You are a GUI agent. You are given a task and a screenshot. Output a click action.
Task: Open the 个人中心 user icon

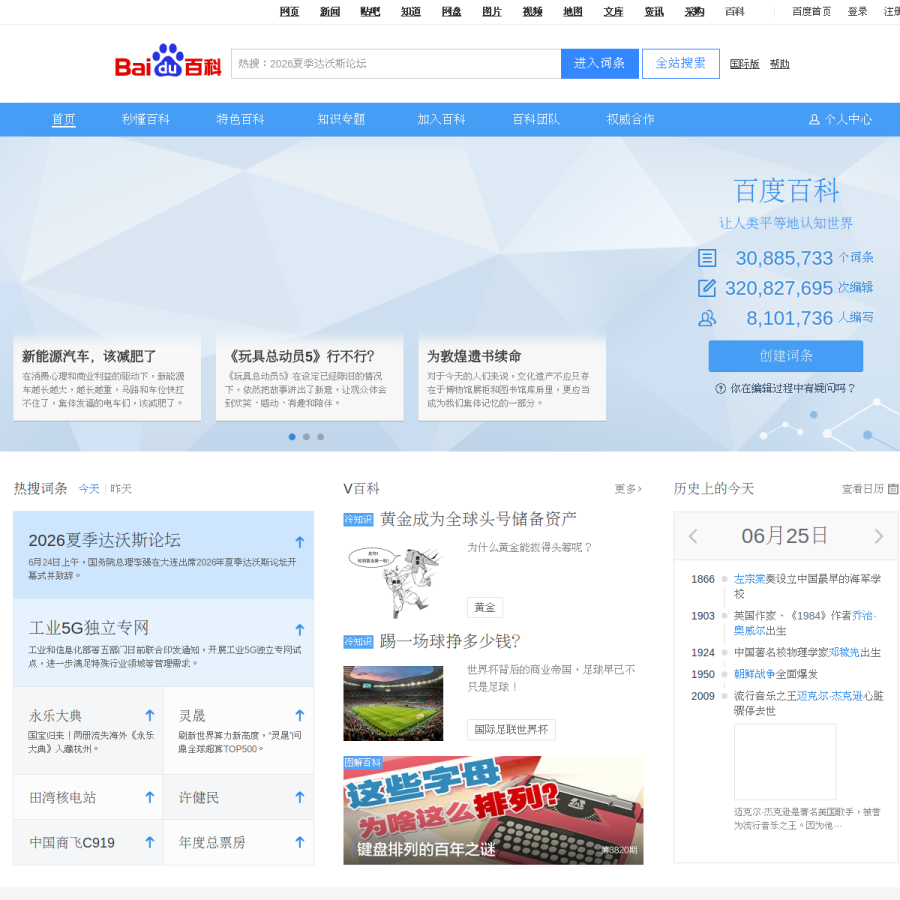[814, 119]
